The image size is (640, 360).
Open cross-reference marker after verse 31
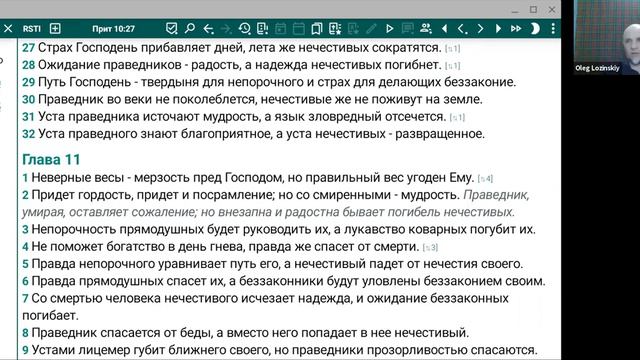[x=457, y=118]
